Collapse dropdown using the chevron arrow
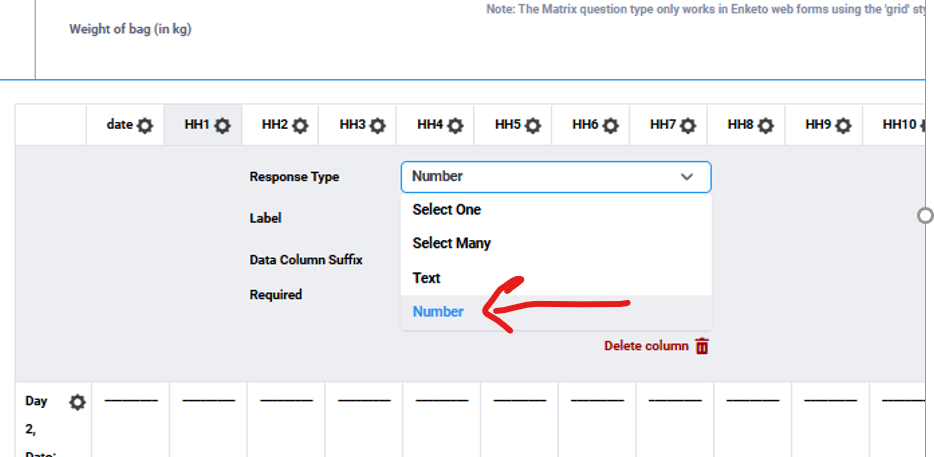Screen dimensions: 934x457 pyautogui.click(x=687, y=177)
